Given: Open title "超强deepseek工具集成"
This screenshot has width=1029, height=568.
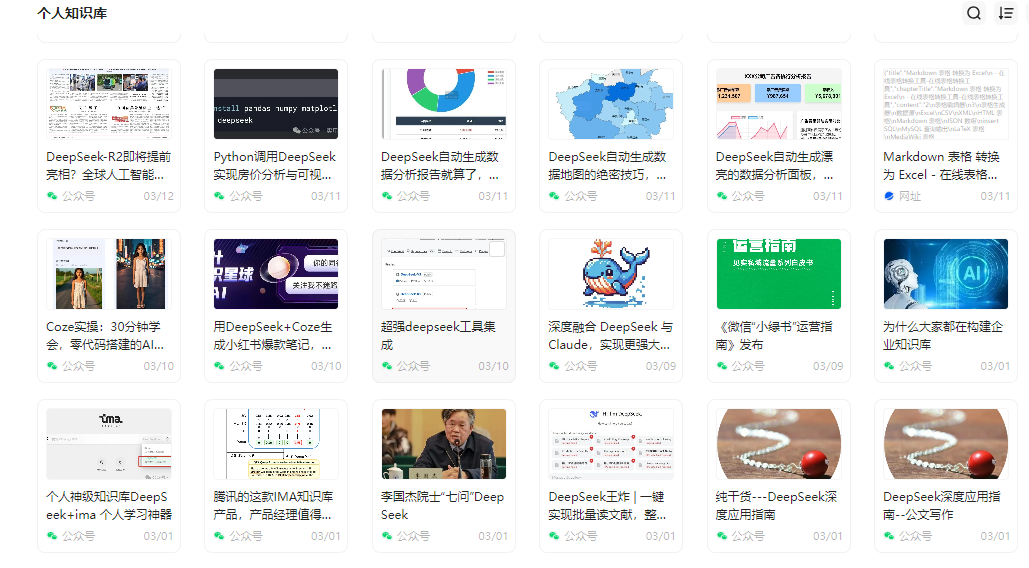Looking at the screenshot, I should coord(438,336).
